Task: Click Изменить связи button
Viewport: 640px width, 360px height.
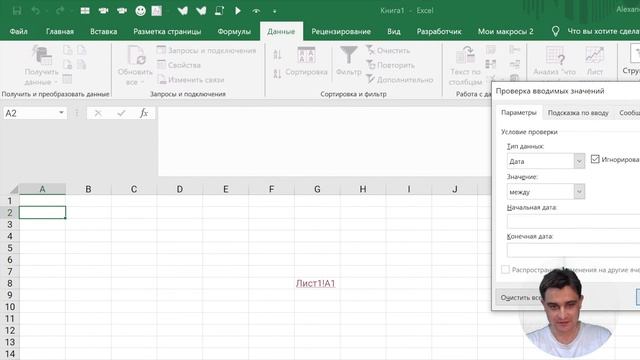Action: (x=191, y=80)
